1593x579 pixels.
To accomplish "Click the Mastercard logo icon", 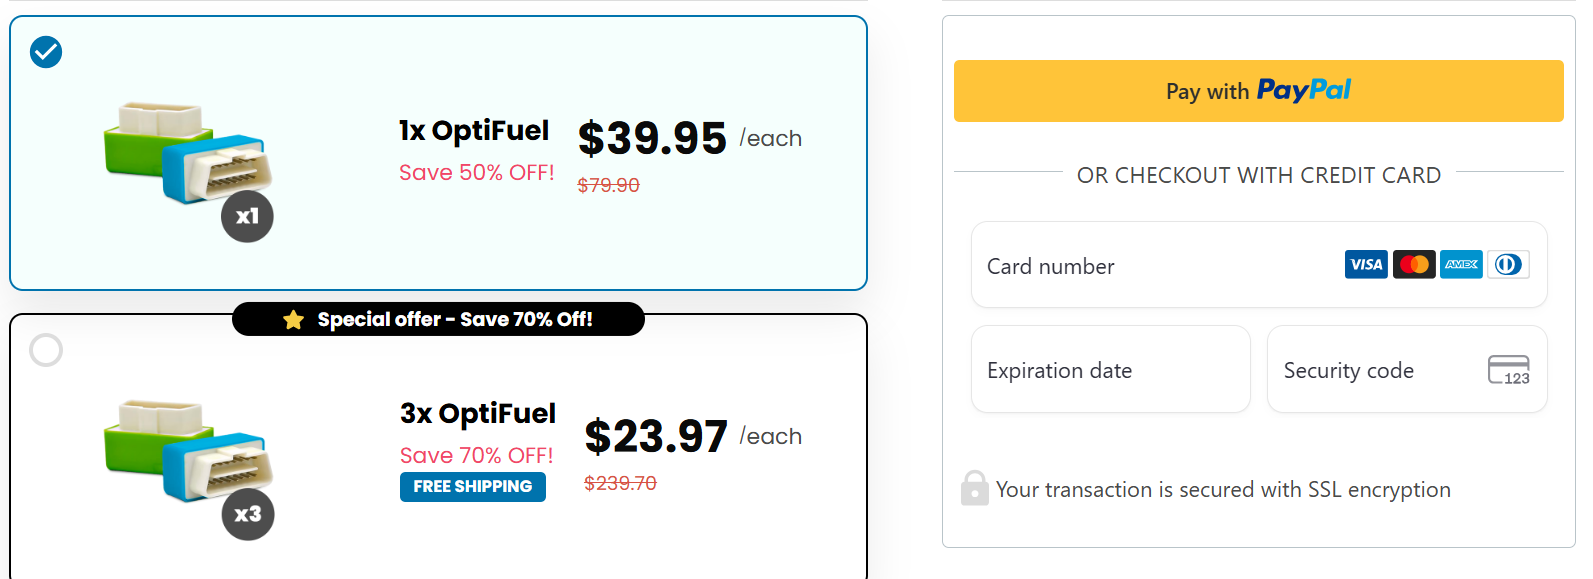I will tap(1414, 265).
